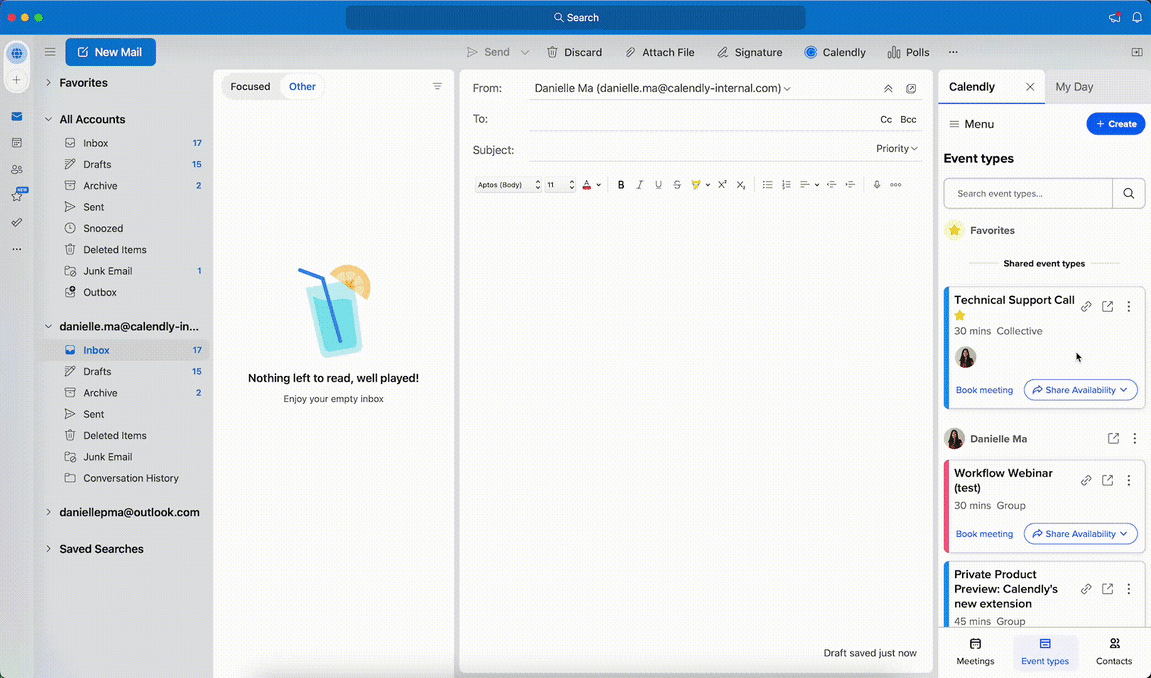Open the font color picker

pos(591,185)
